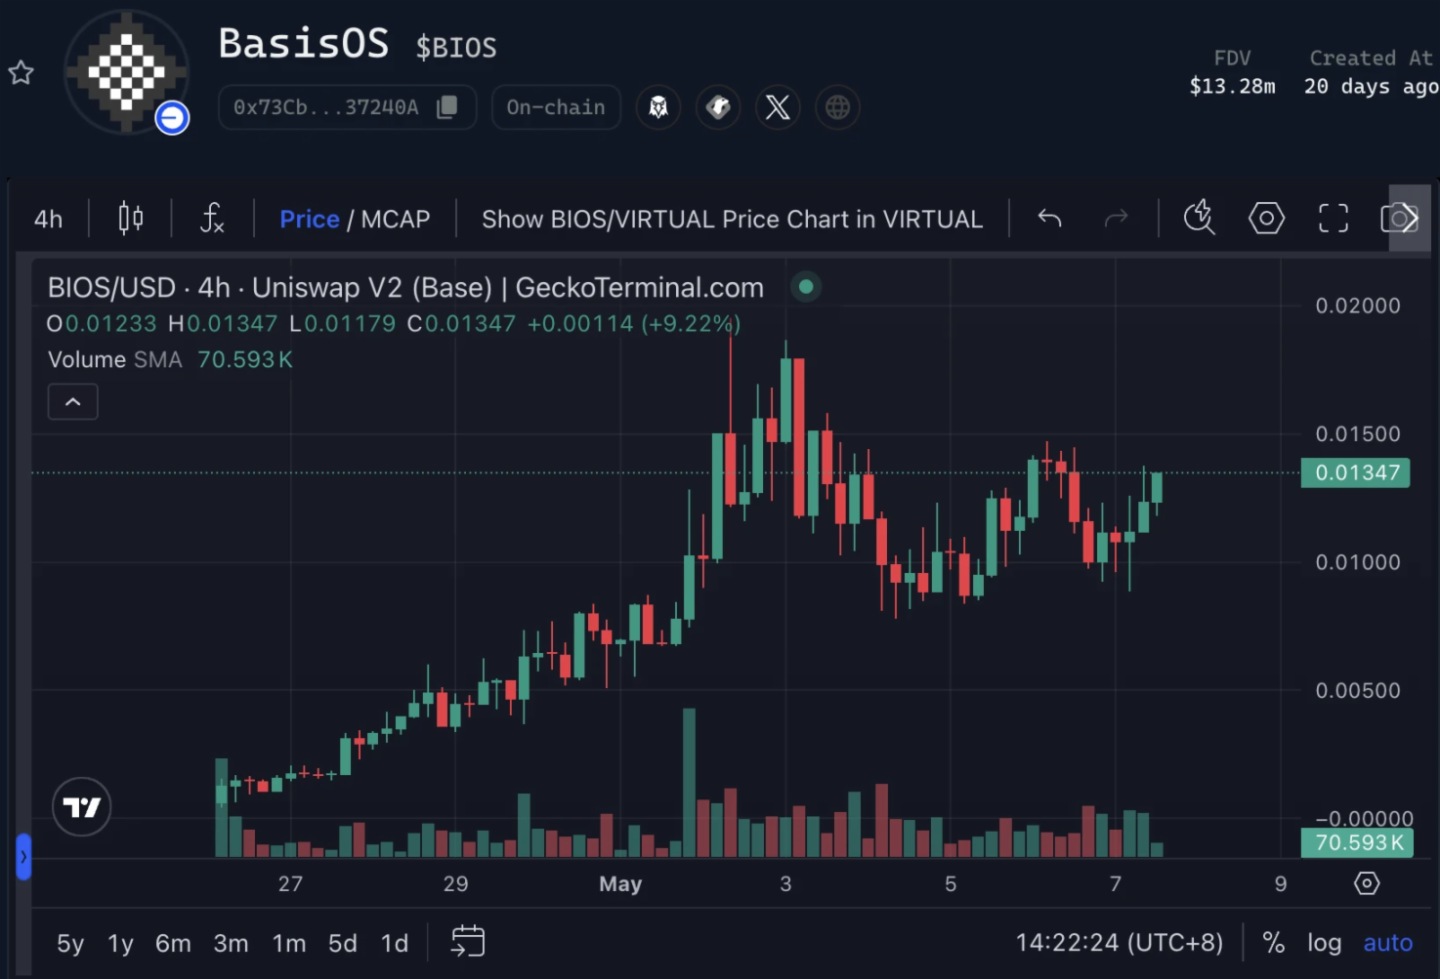
Task: Toggle the percent scale mode
Action: click(1273, 942)
